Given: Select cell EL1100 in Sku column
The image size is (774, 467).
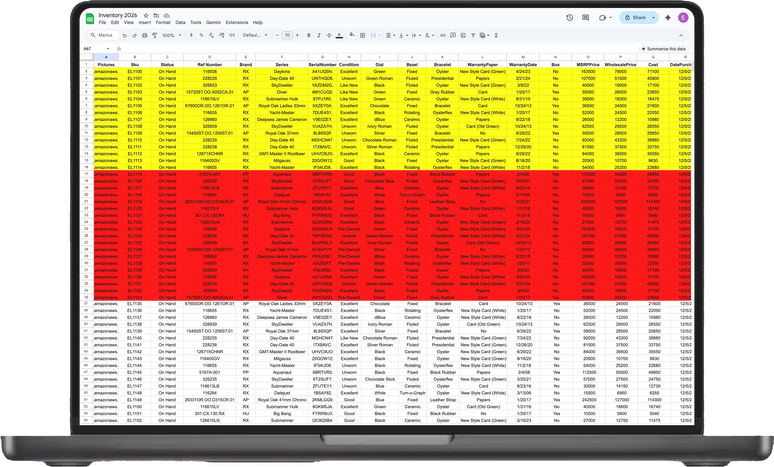Looking at the screenshot, I should coord(134,72).
